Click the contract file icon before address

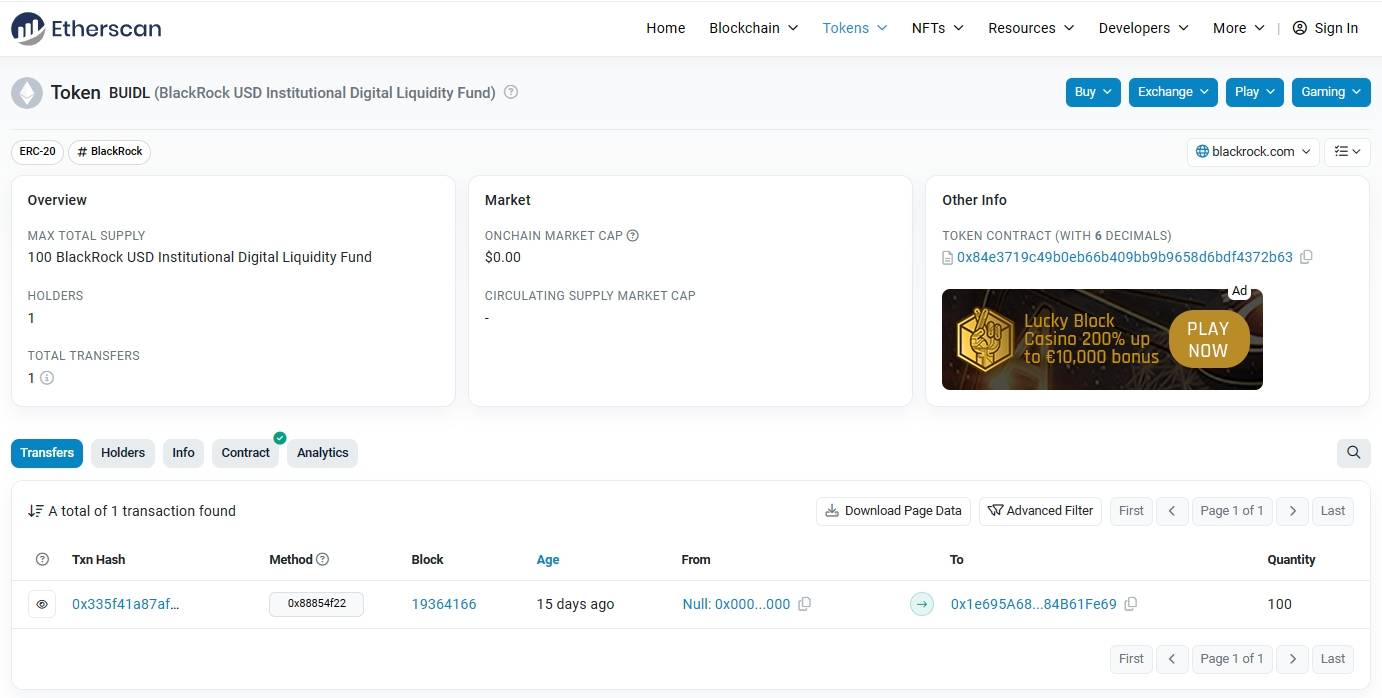click(948, 258)
